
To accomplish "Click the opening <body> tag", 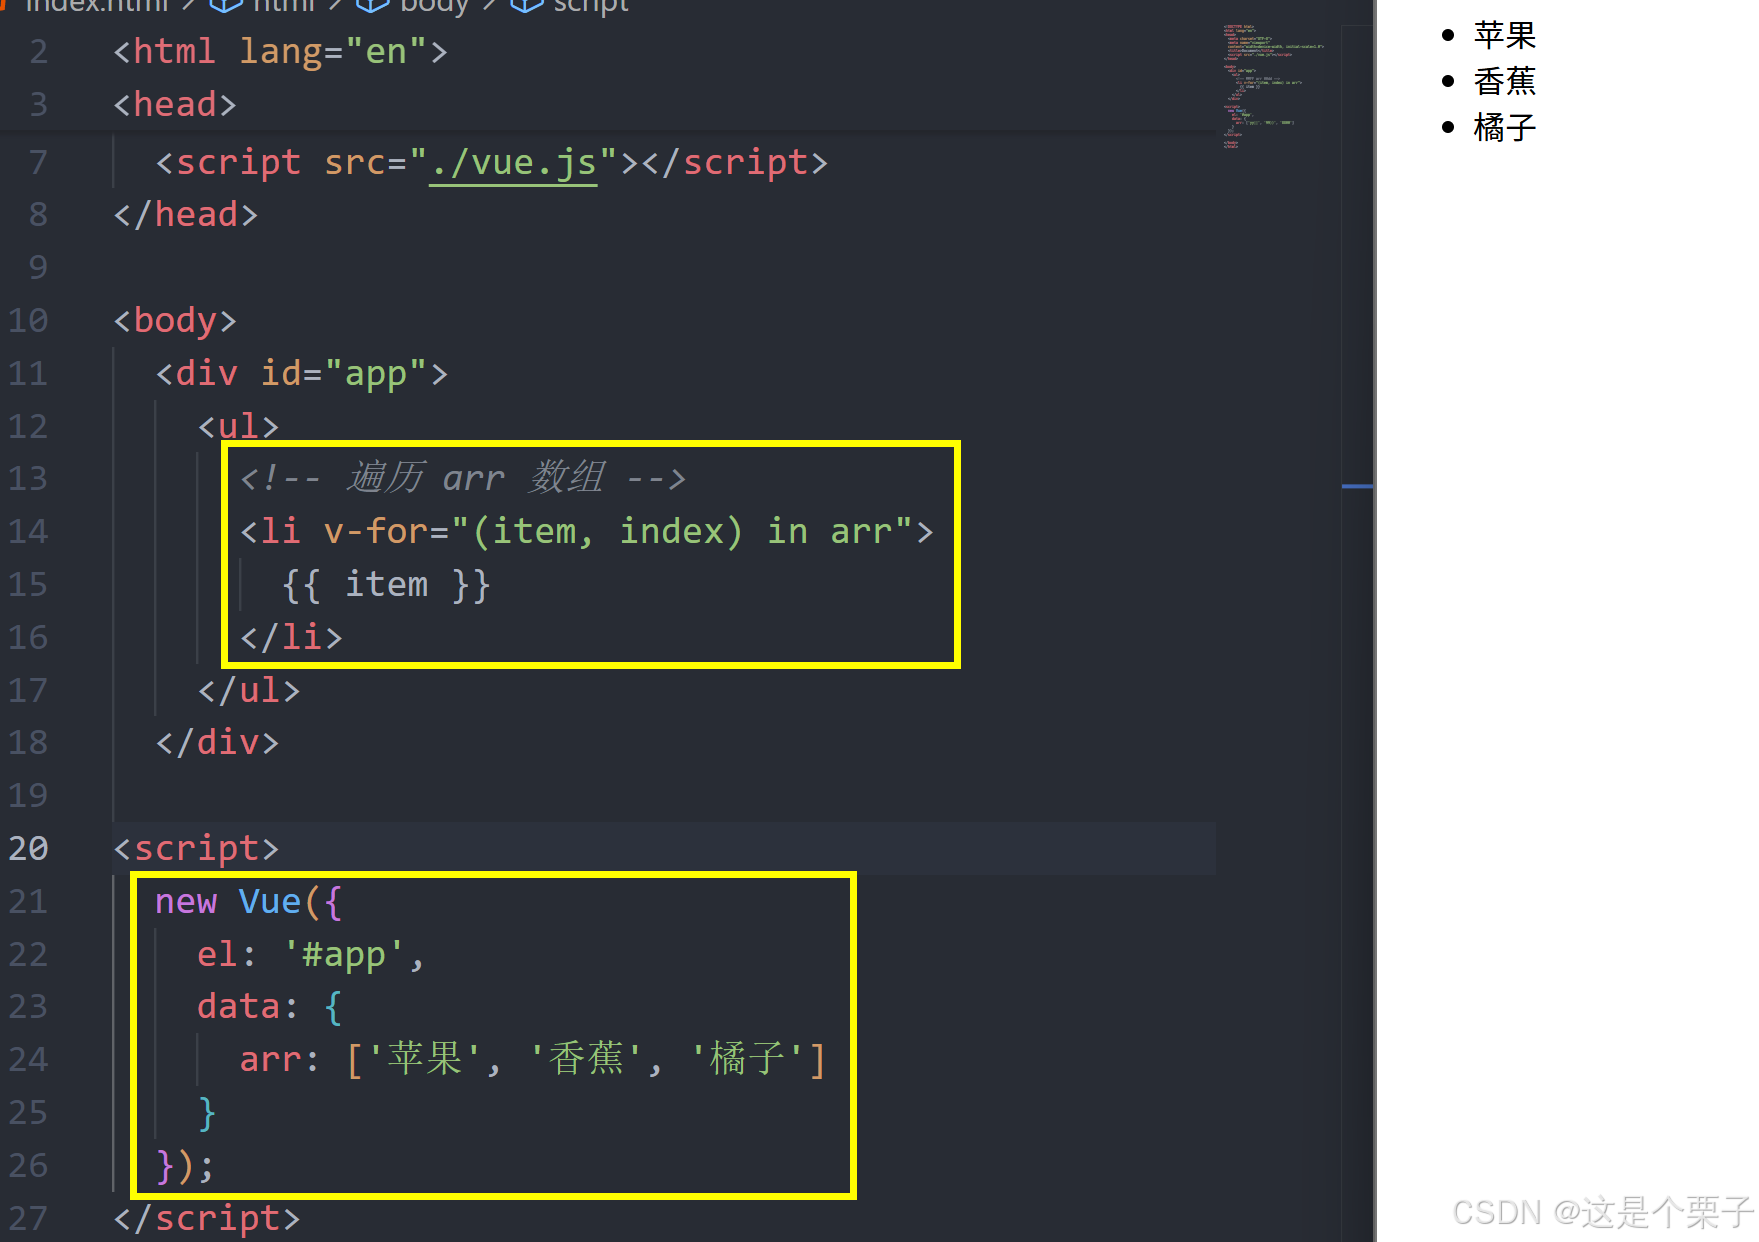I will click(x=175, y=321).
